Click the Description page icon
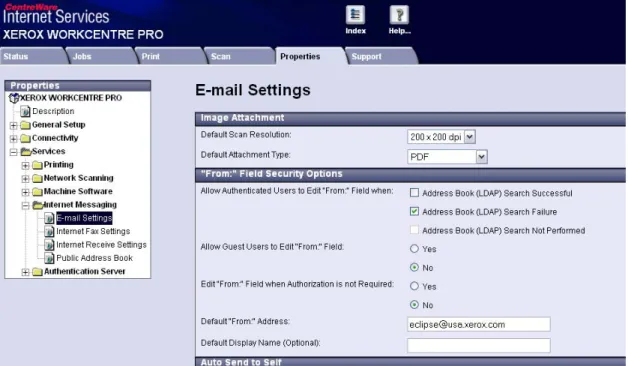Screen dimensions: 628x366 (25, 111)
